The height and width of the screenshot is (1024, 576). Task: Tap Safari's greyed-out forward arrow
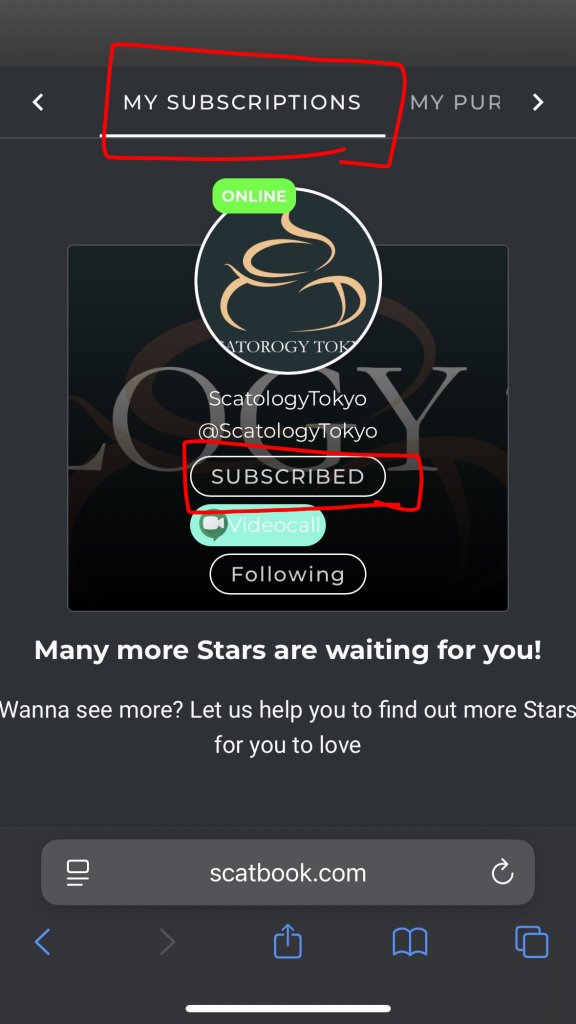click(x=168, y=942)
